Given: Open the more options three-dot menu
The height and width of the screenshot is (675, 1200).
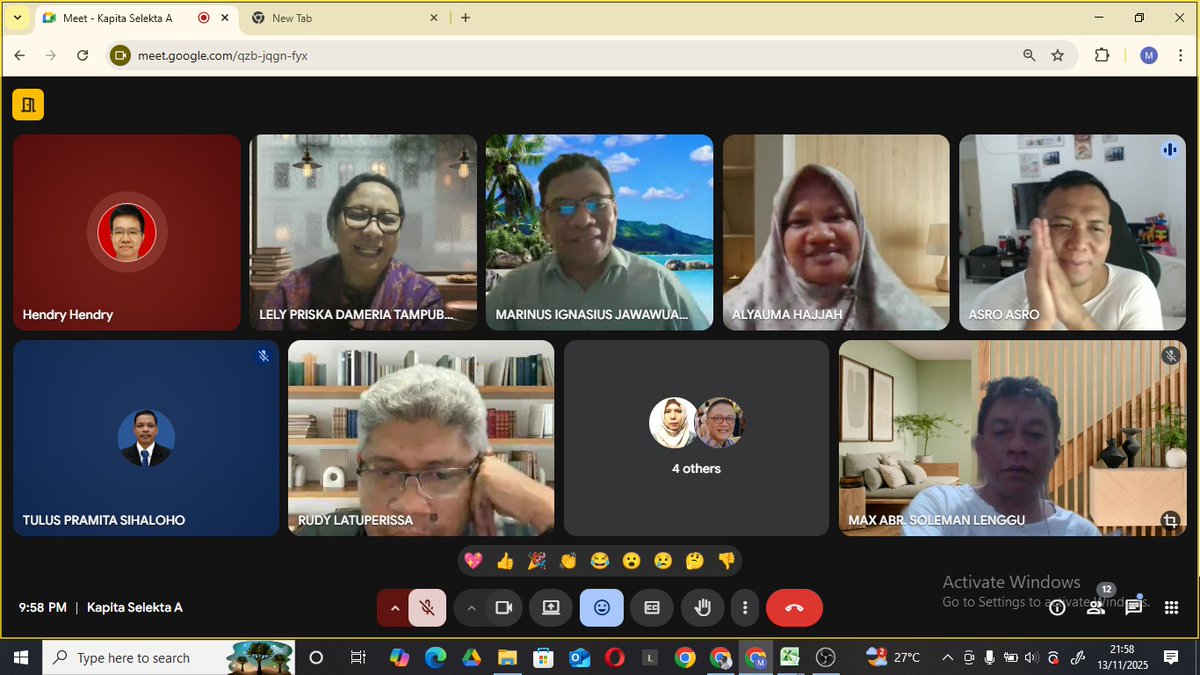Looking at the screenshot, I should (744, 607).
